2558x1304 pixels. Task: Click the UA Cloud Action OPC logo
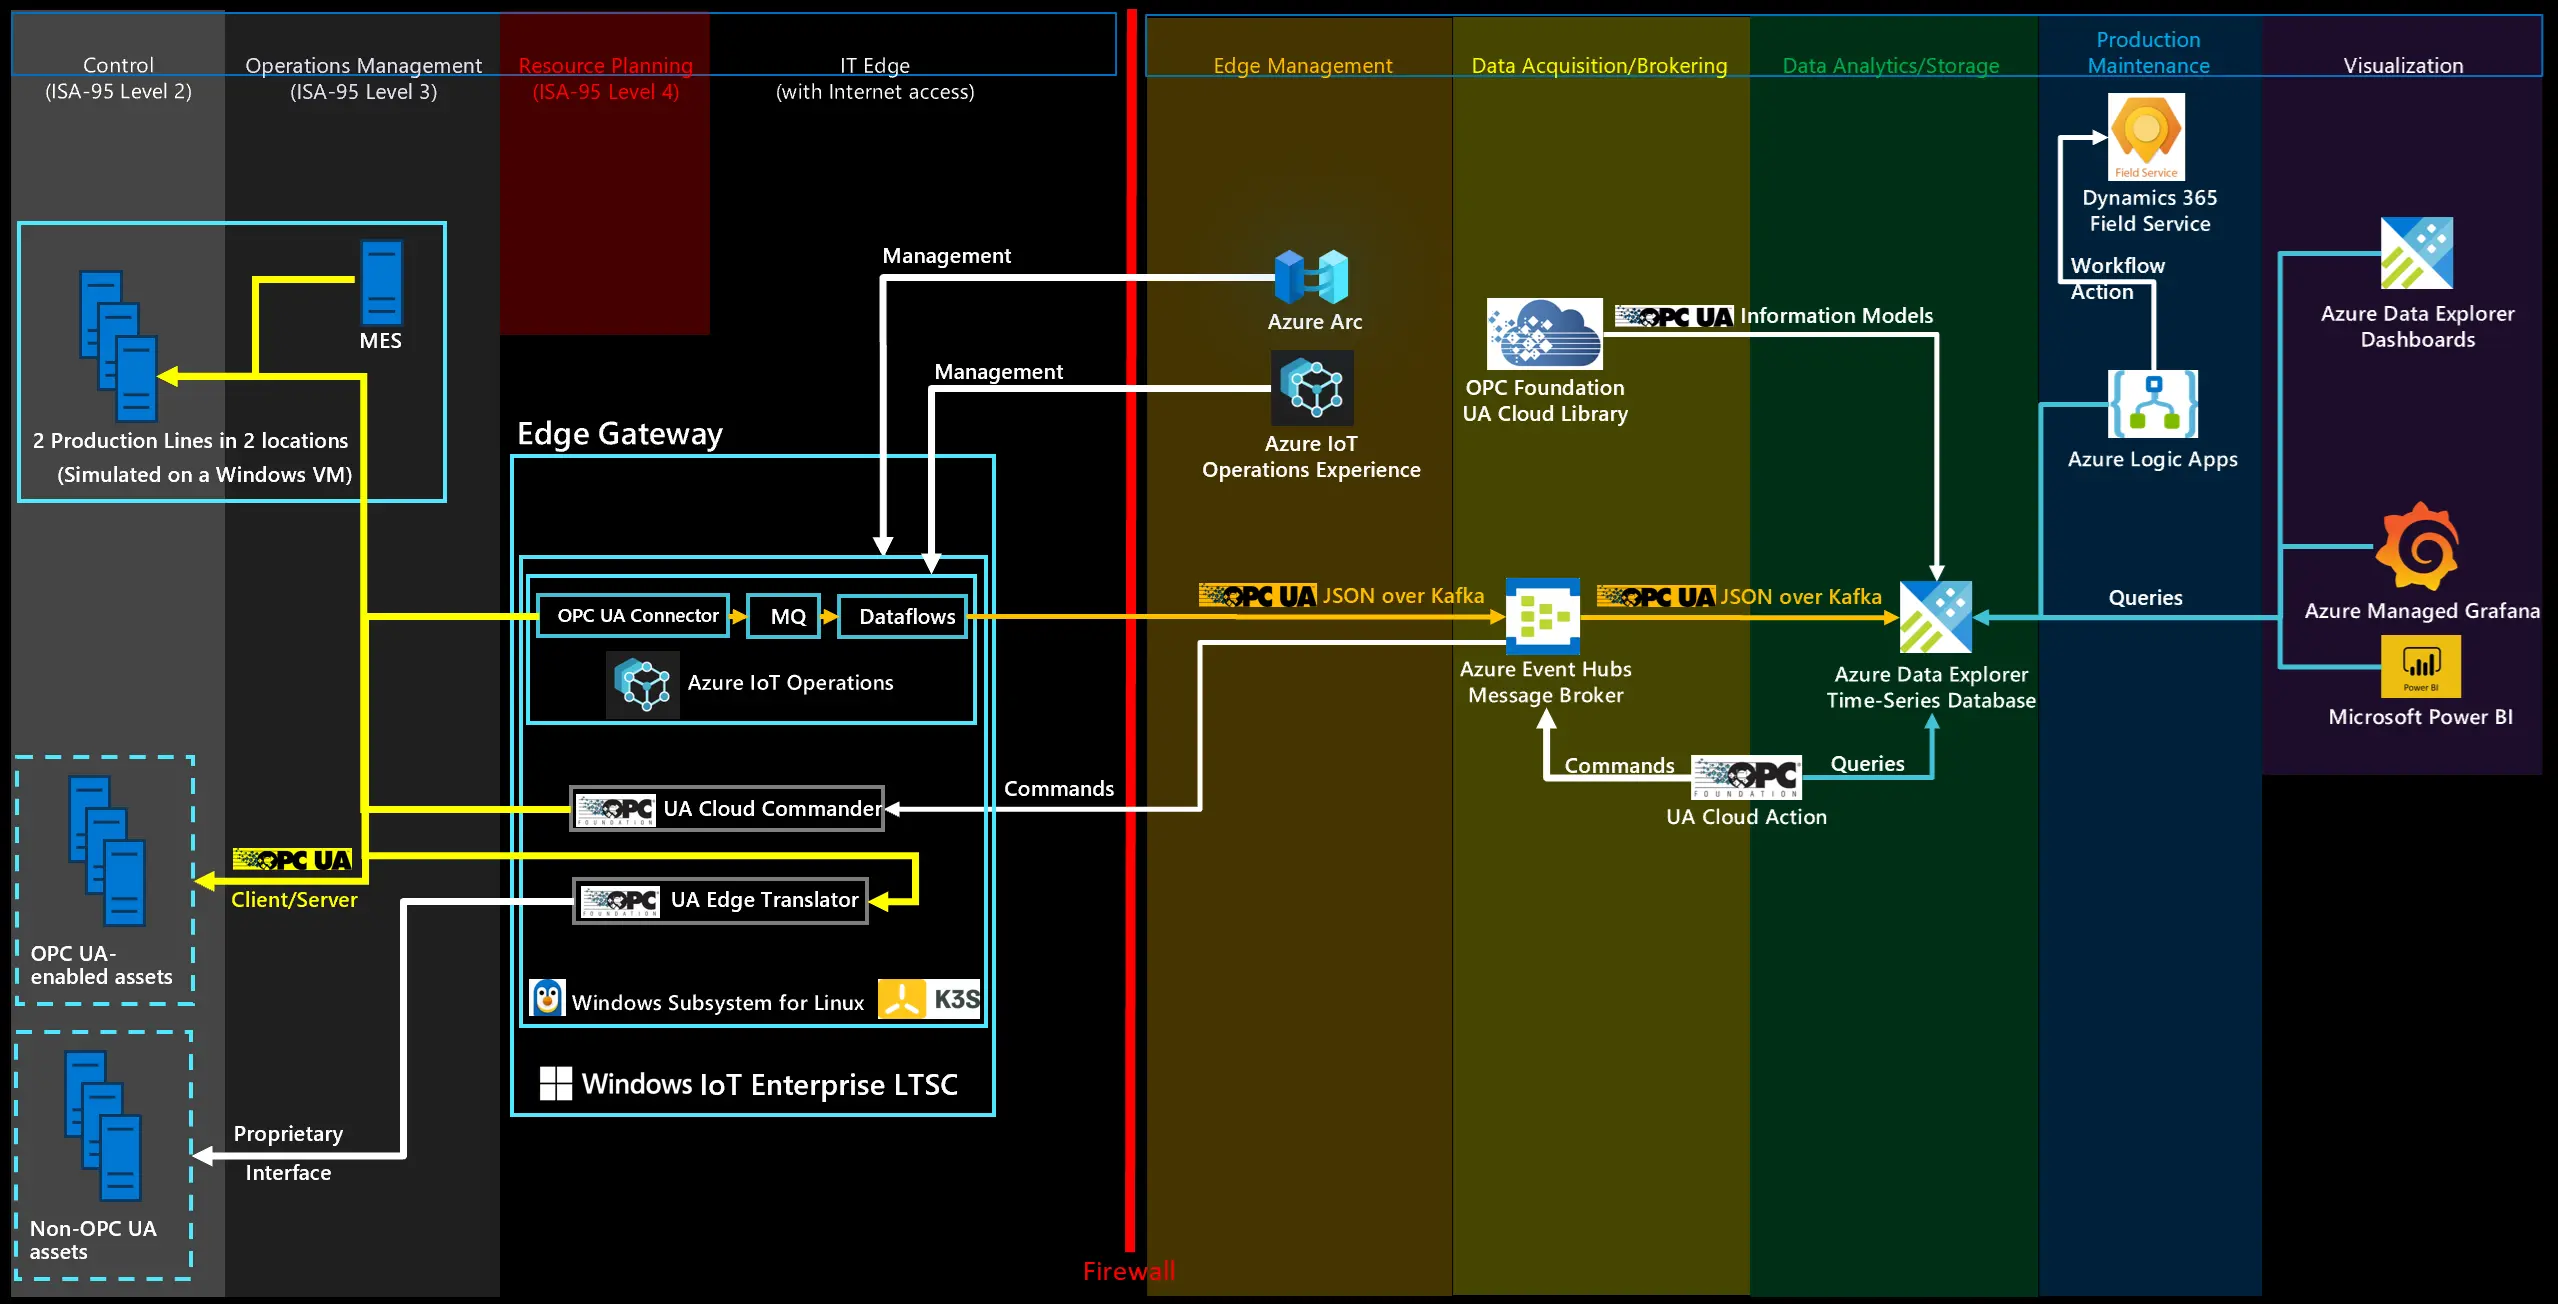pos(1746,777)
